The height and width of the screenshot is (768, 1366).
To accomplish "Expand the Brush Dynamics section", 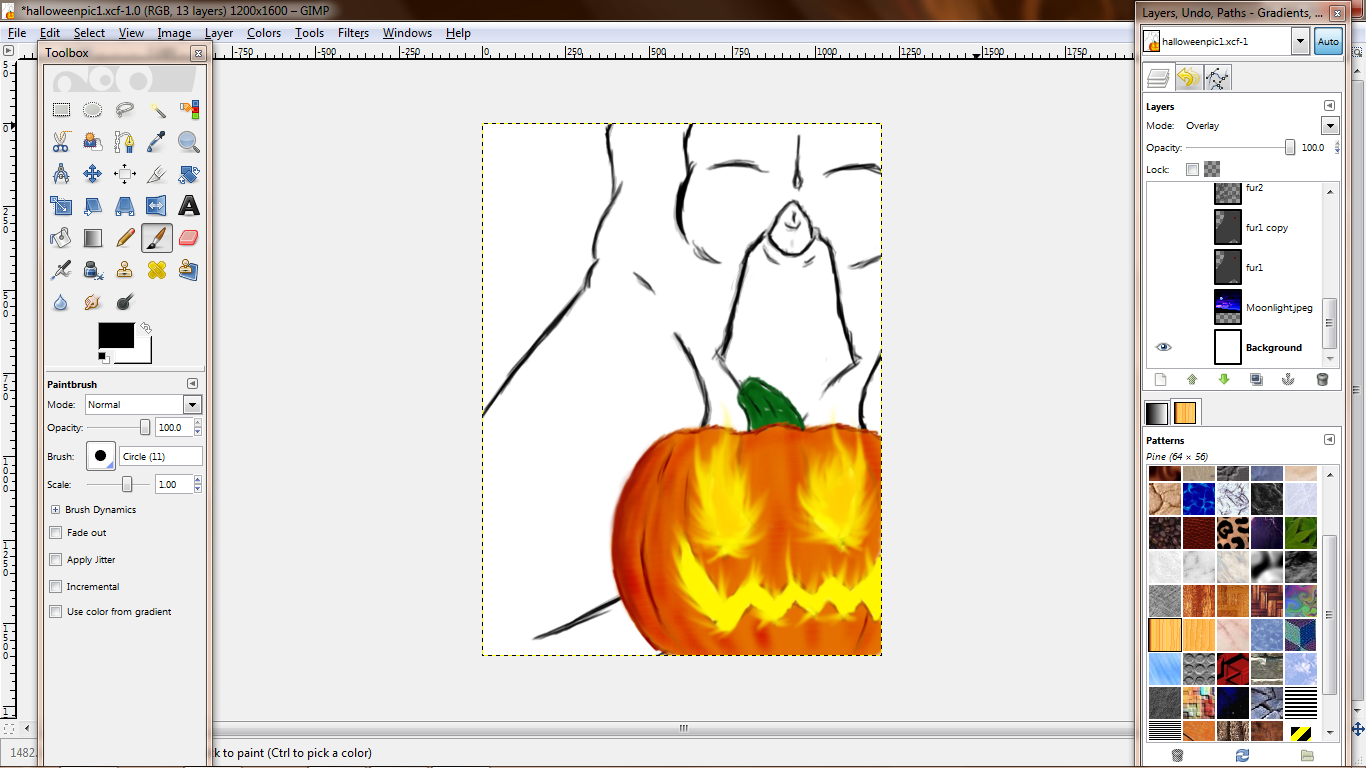I will tap(56, 510).
